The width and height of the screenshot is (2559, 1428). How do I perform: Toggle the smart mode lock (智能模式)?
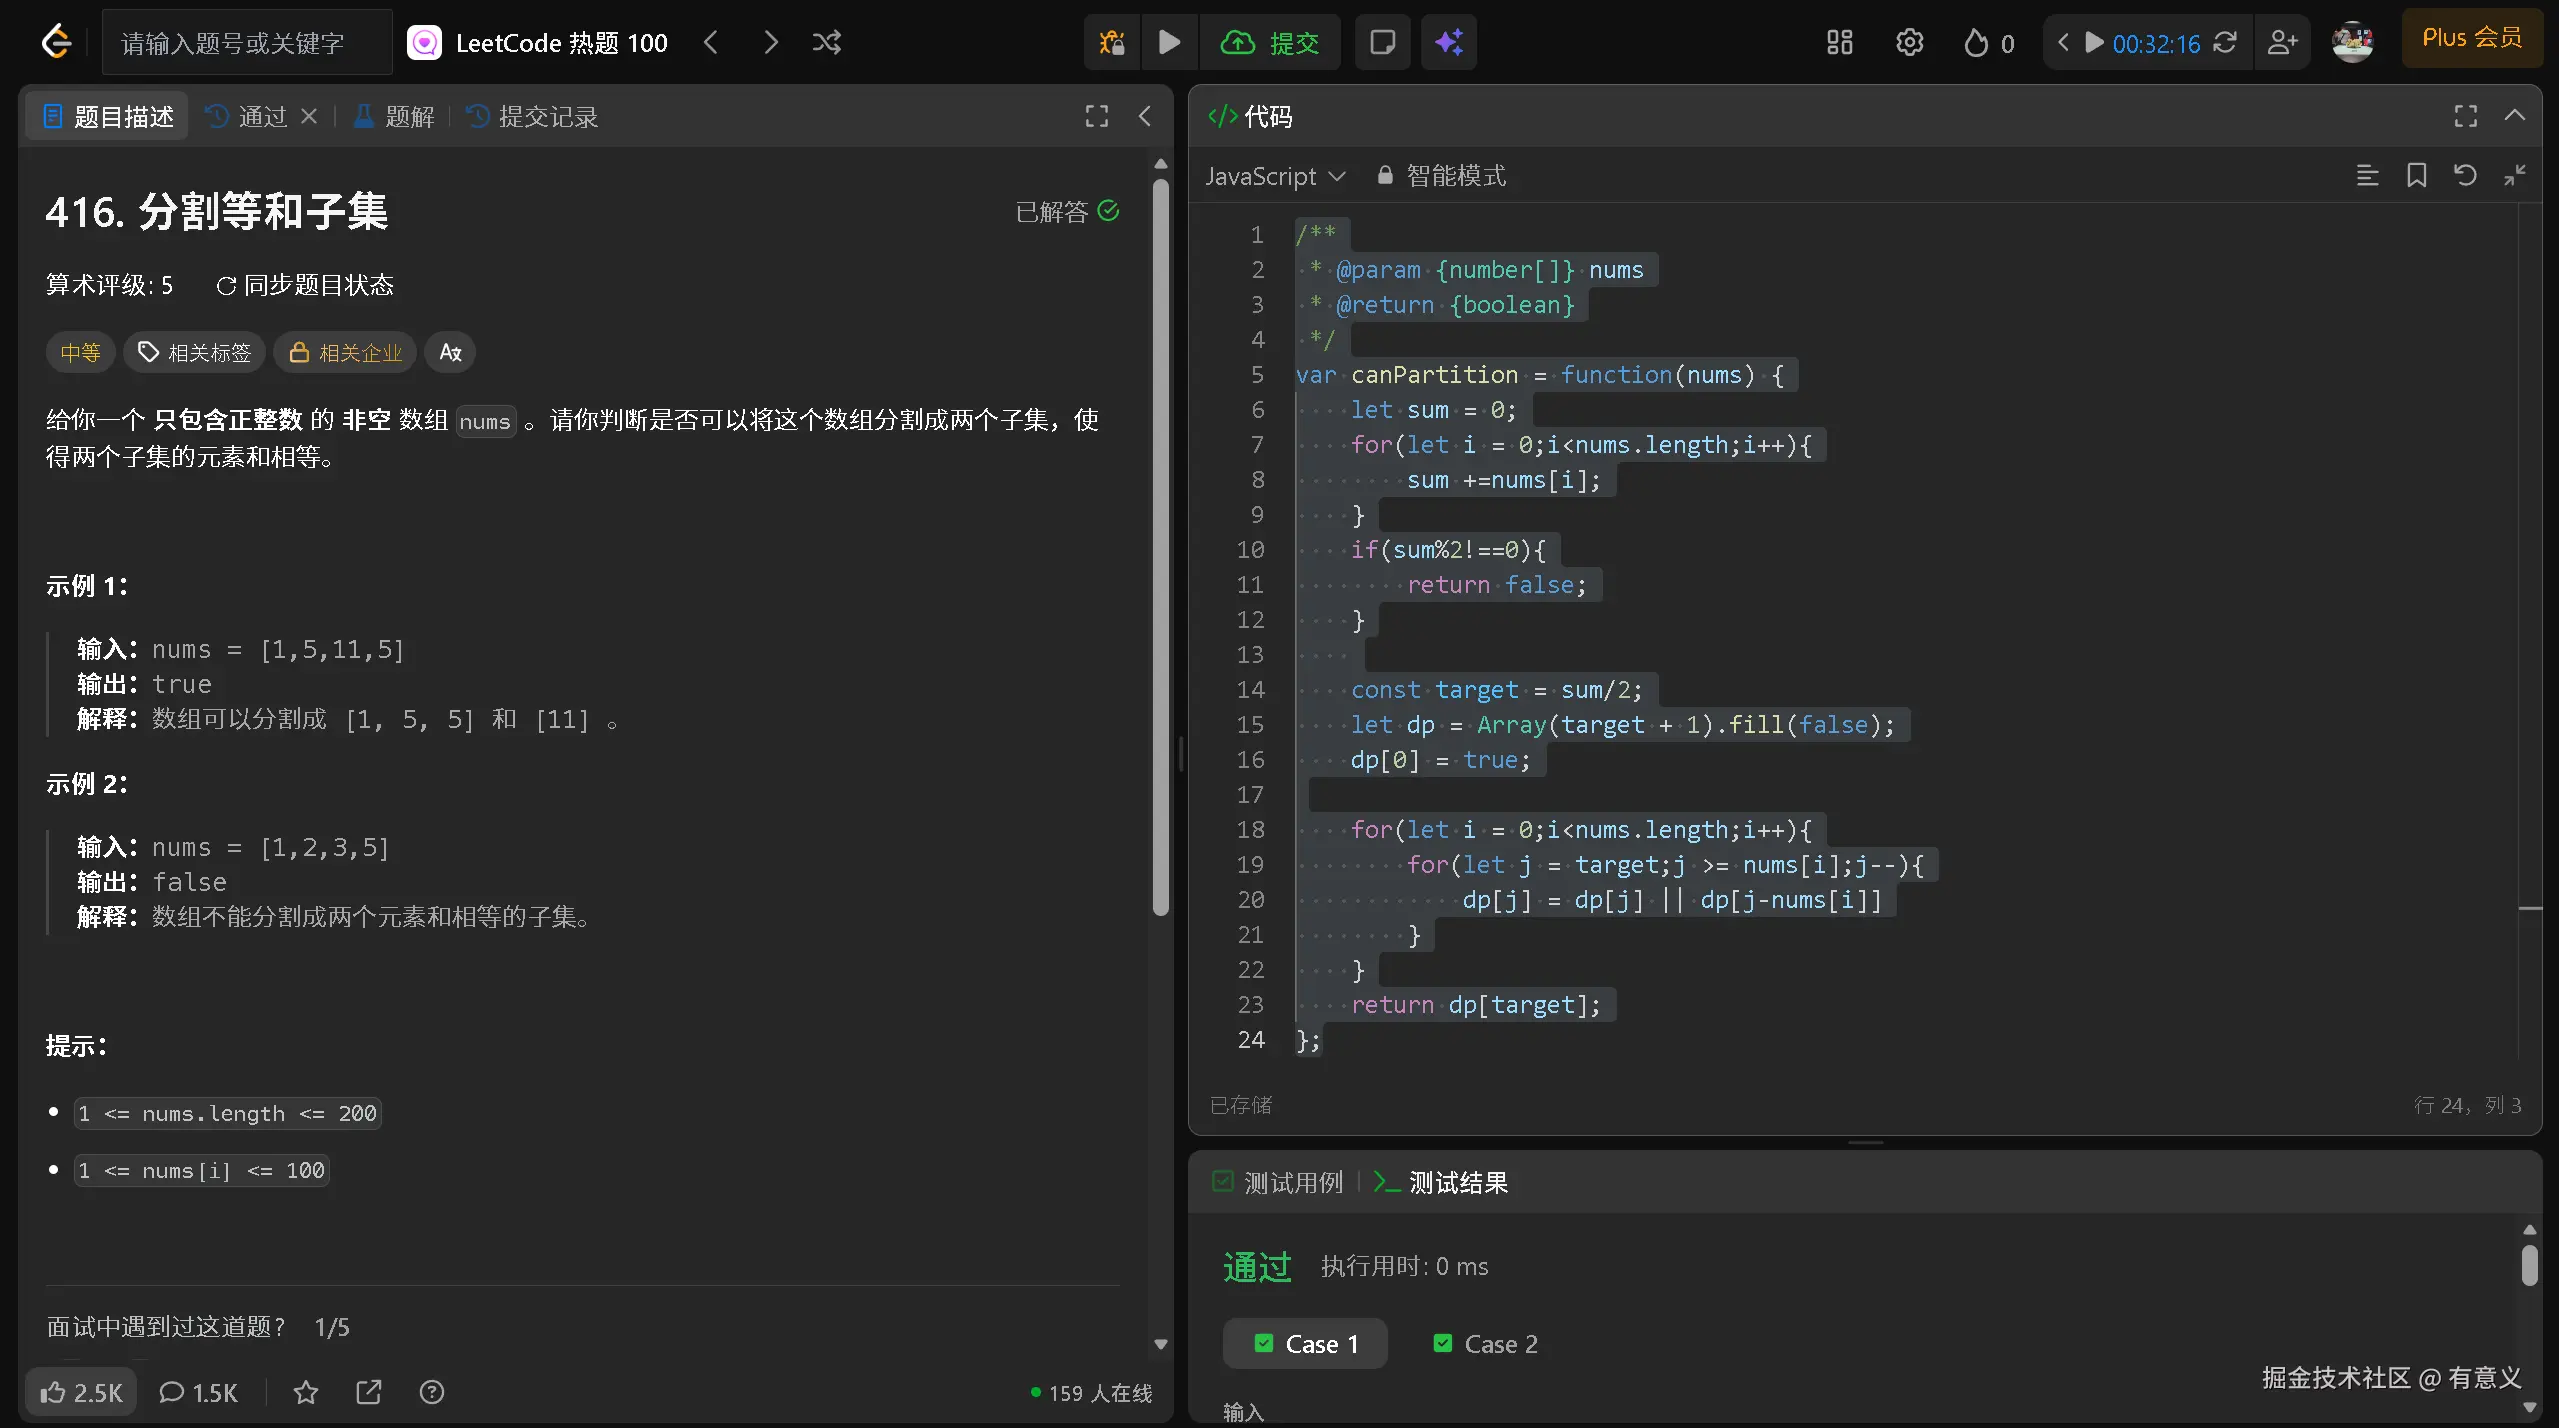point(1441,176)
